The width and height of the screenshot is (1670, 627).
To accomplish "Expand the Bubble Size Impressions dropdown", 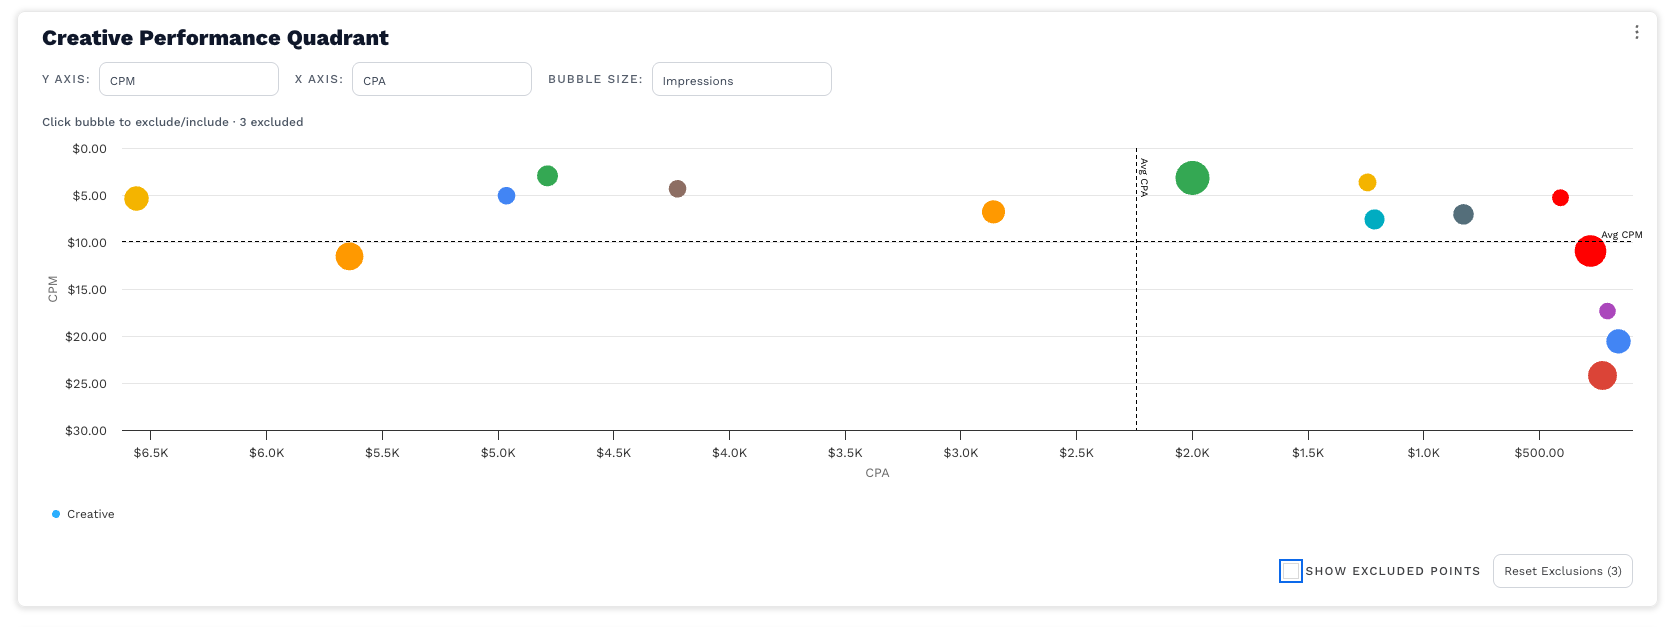I will click(741, 80).
